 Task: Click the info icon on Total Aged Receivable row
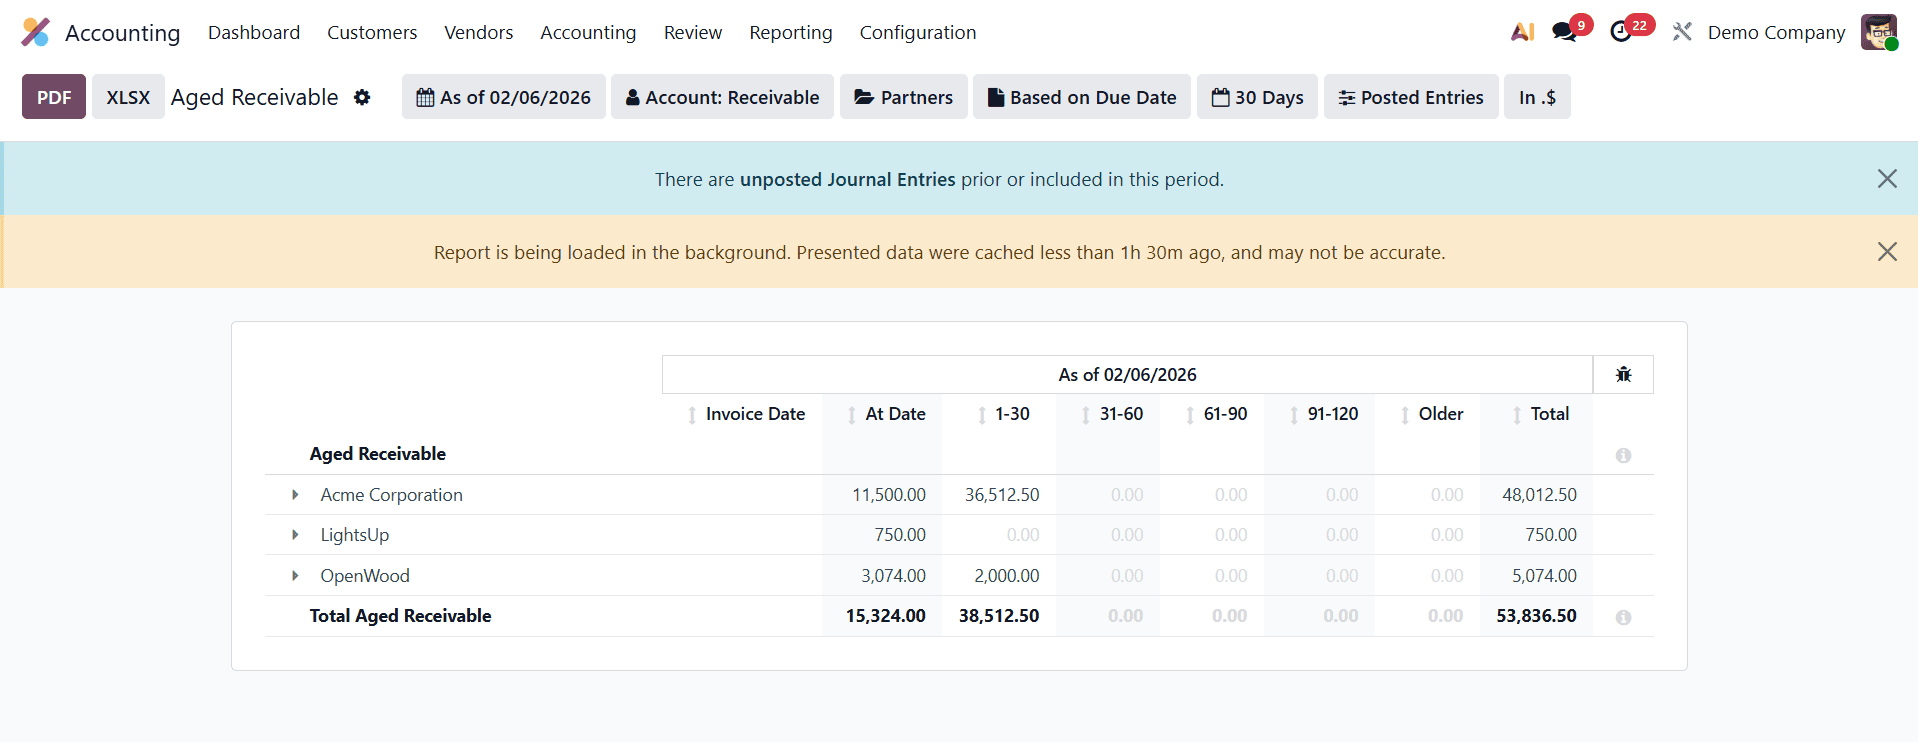1623,617
